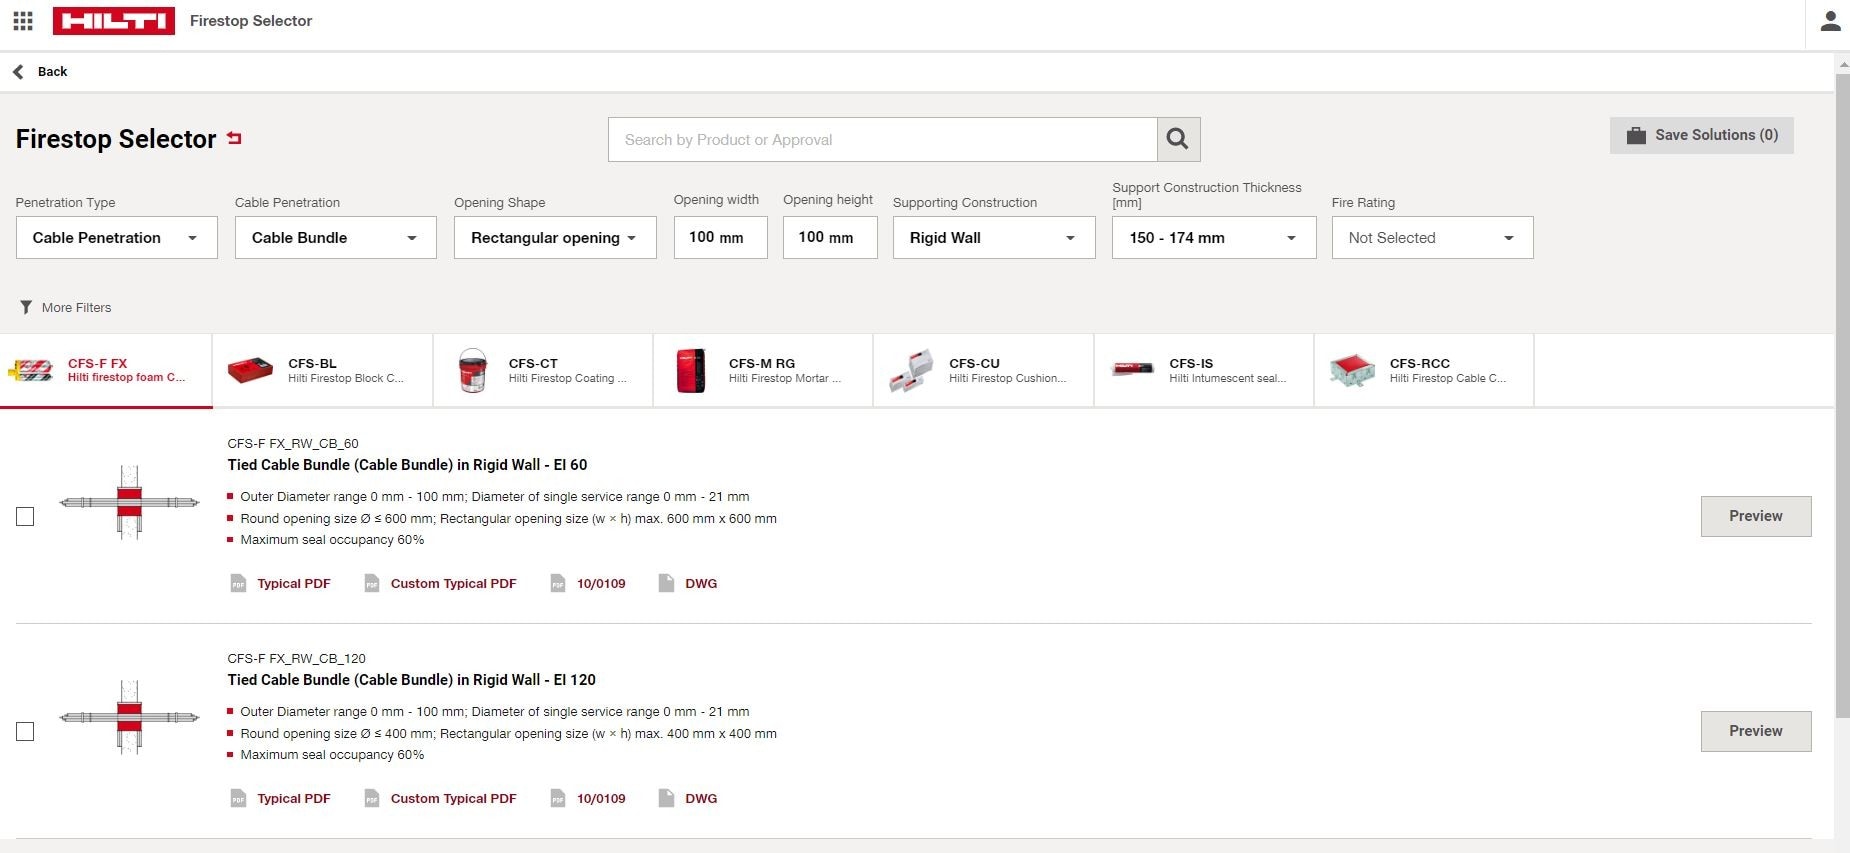Open More Filters funnel icon
The height and width of the screenshot is (853, 1850).
click(x=26, y=307)
